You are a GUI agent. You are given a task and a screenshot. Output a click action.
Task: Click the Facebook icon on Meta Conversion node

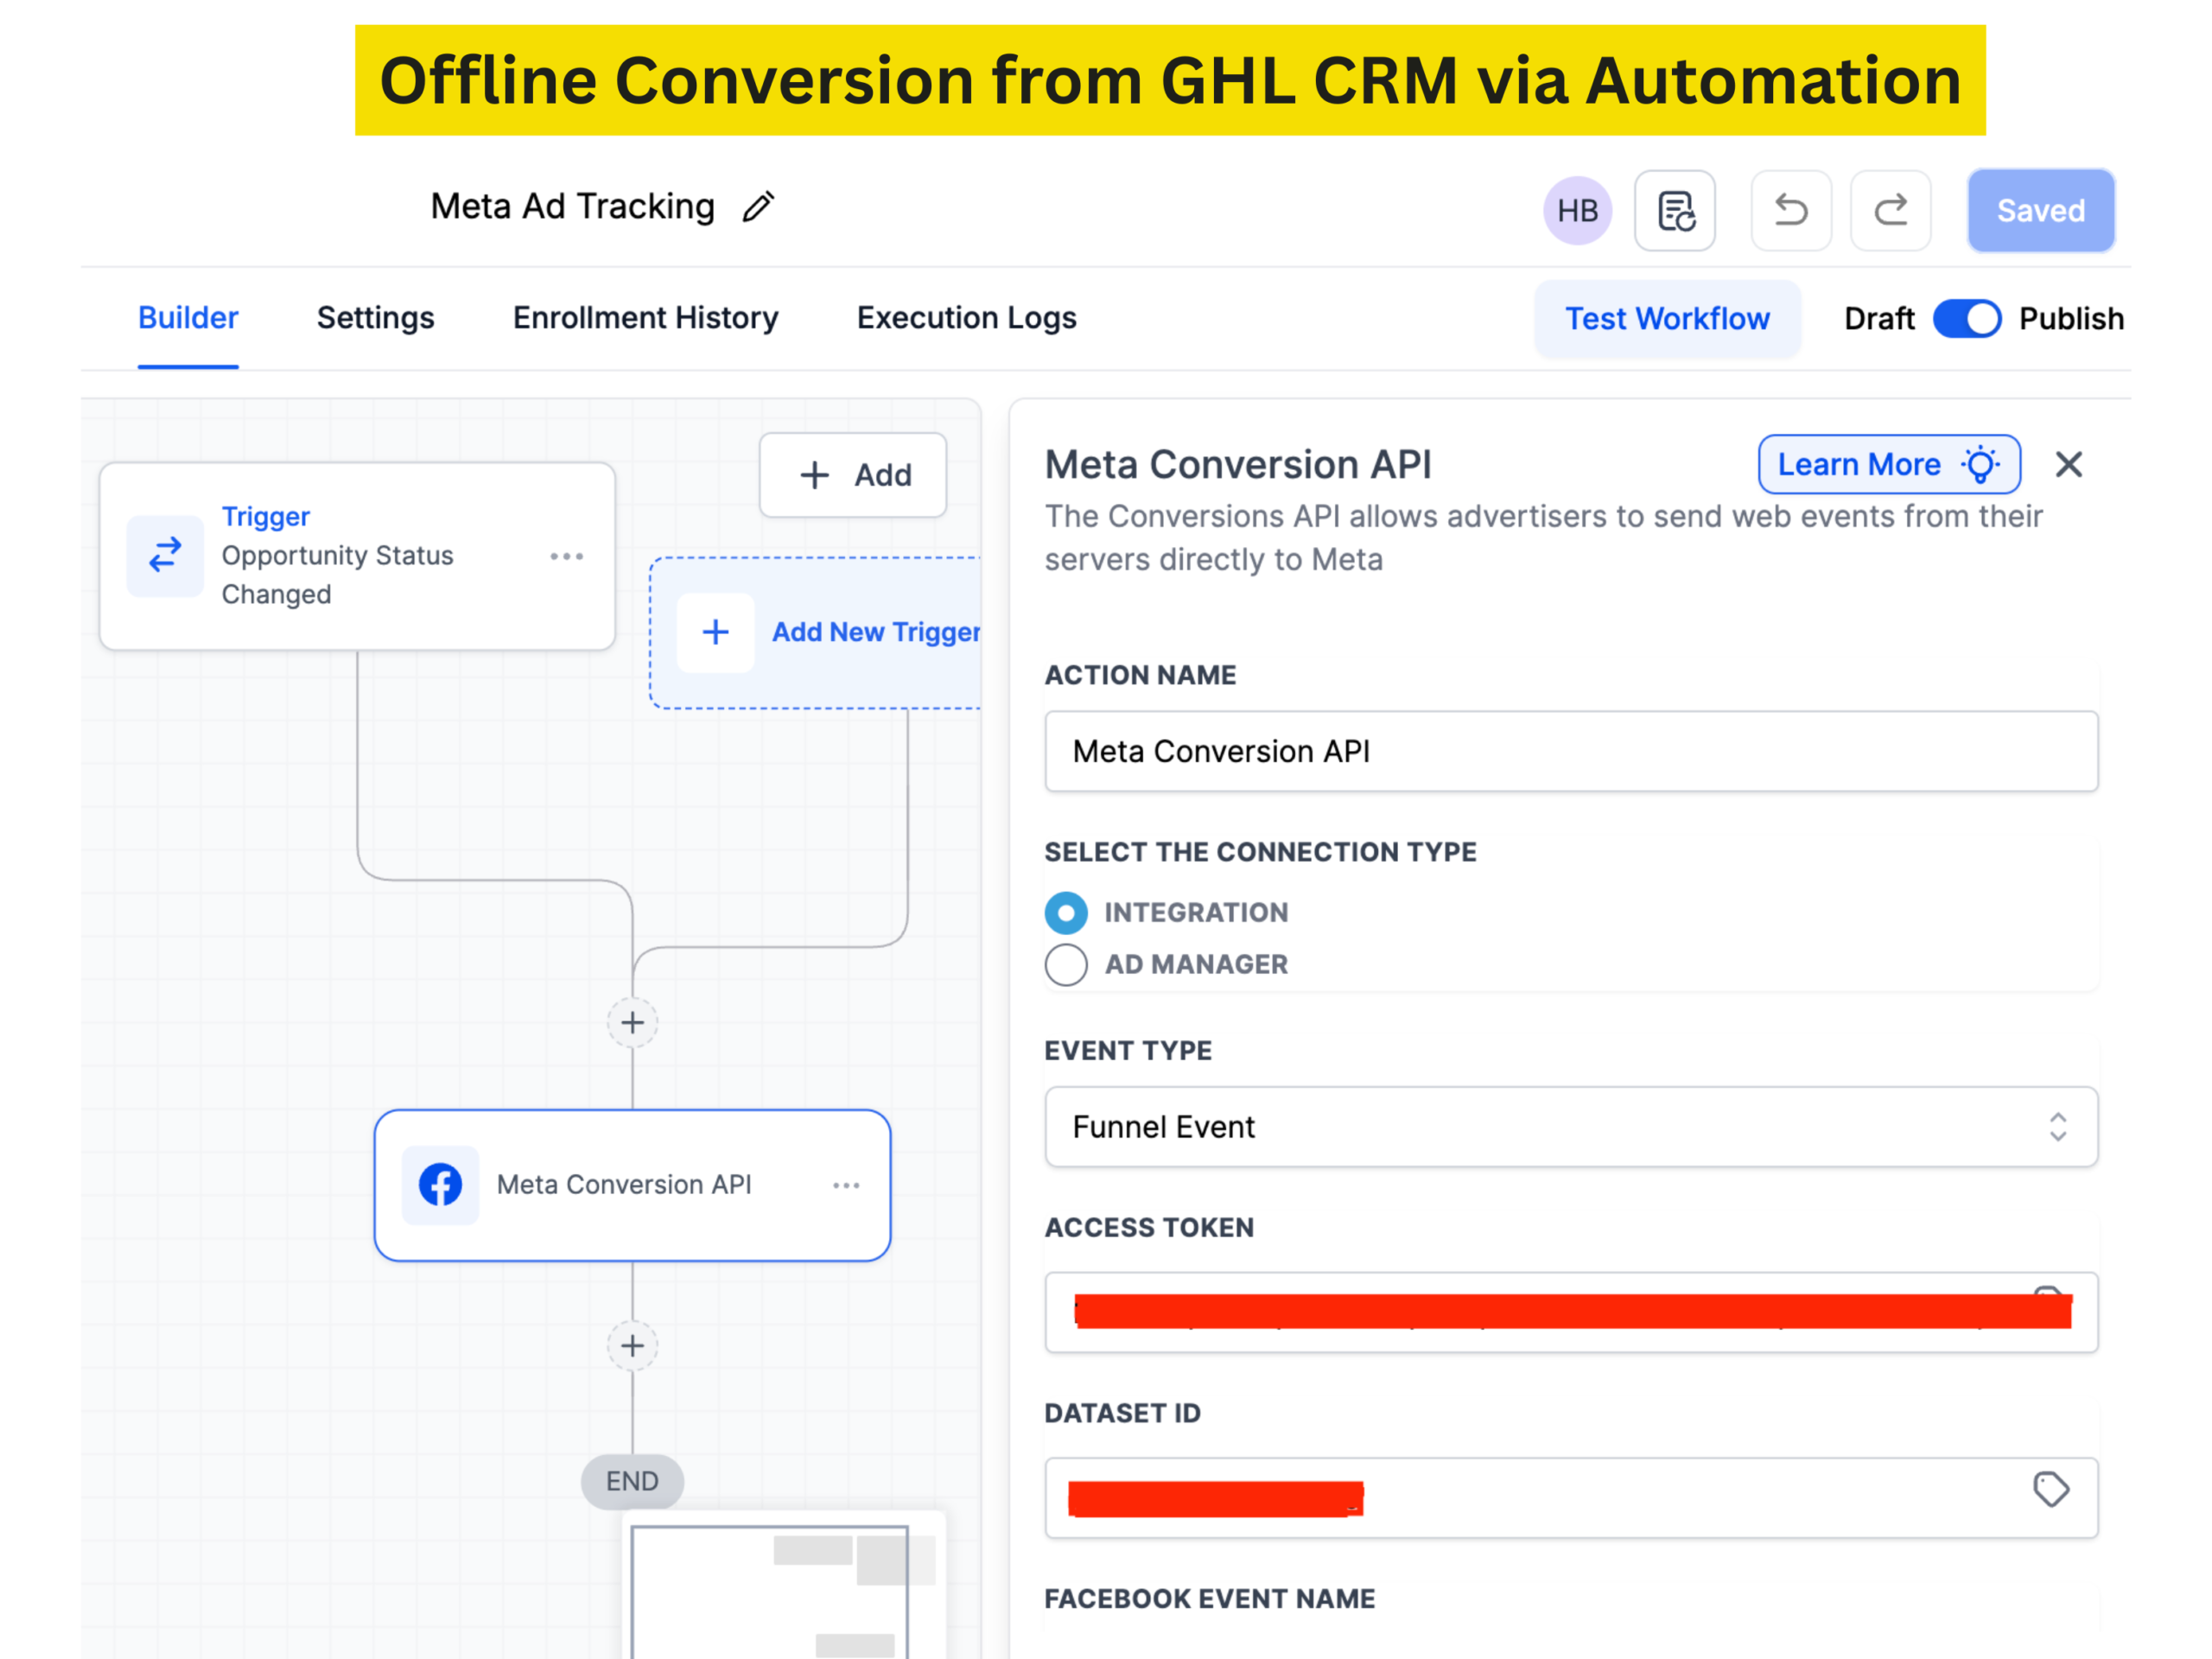point(440,1185)
